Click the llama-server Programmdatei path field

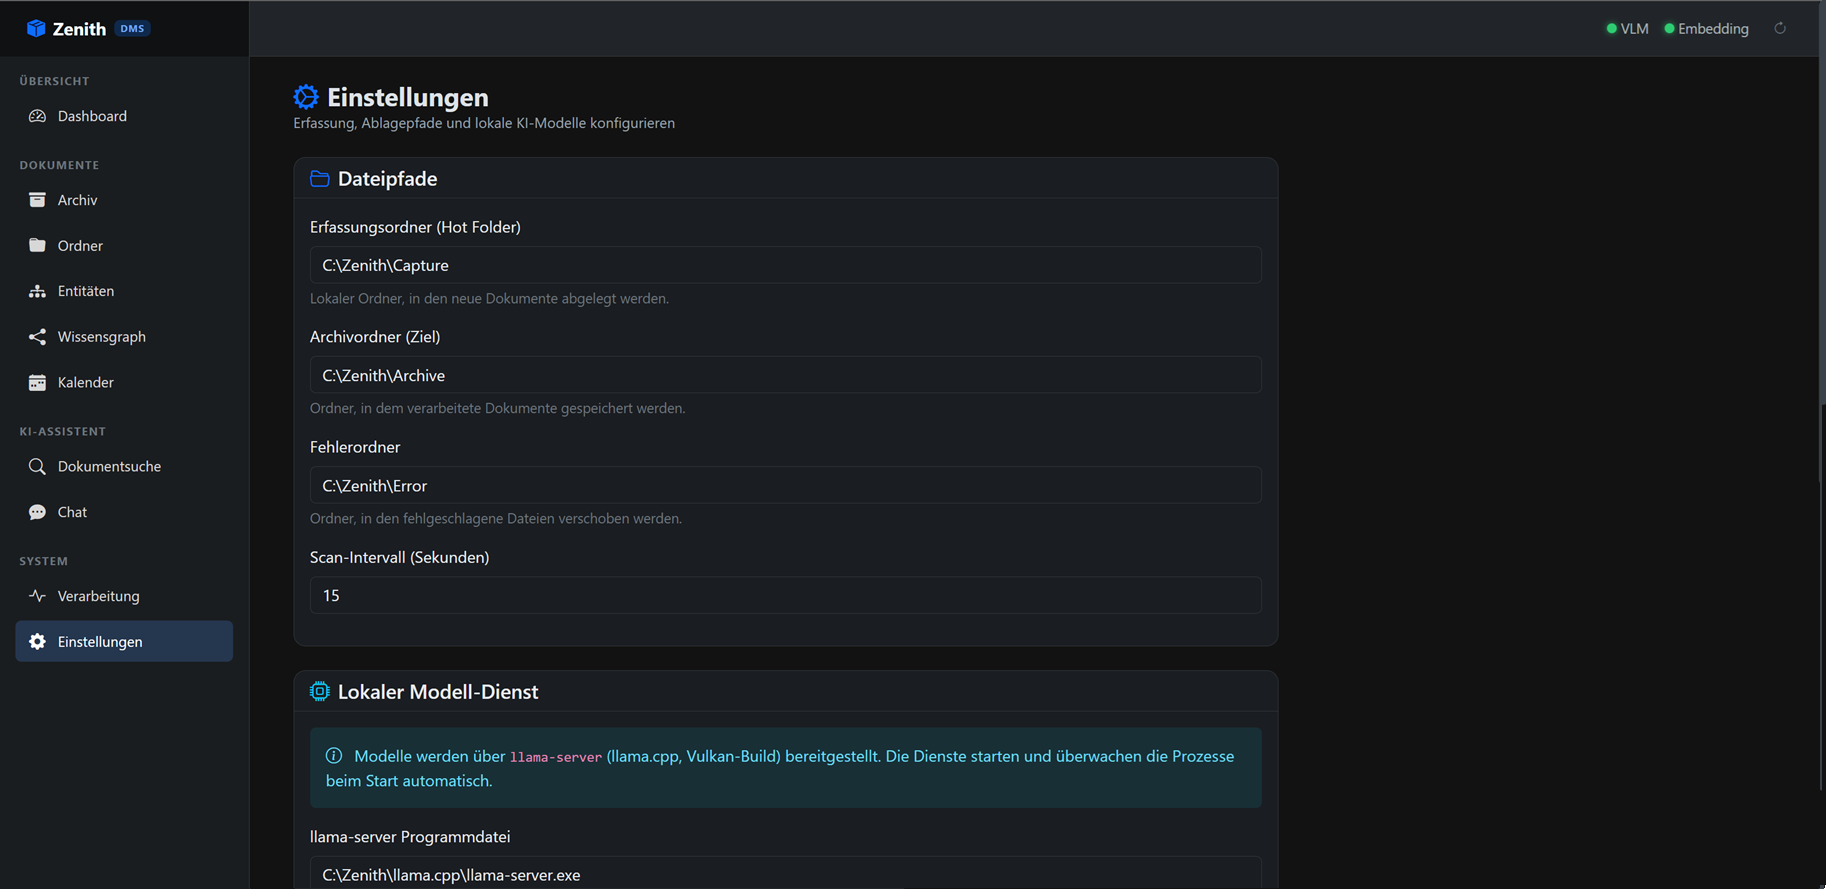pos(785,873)
